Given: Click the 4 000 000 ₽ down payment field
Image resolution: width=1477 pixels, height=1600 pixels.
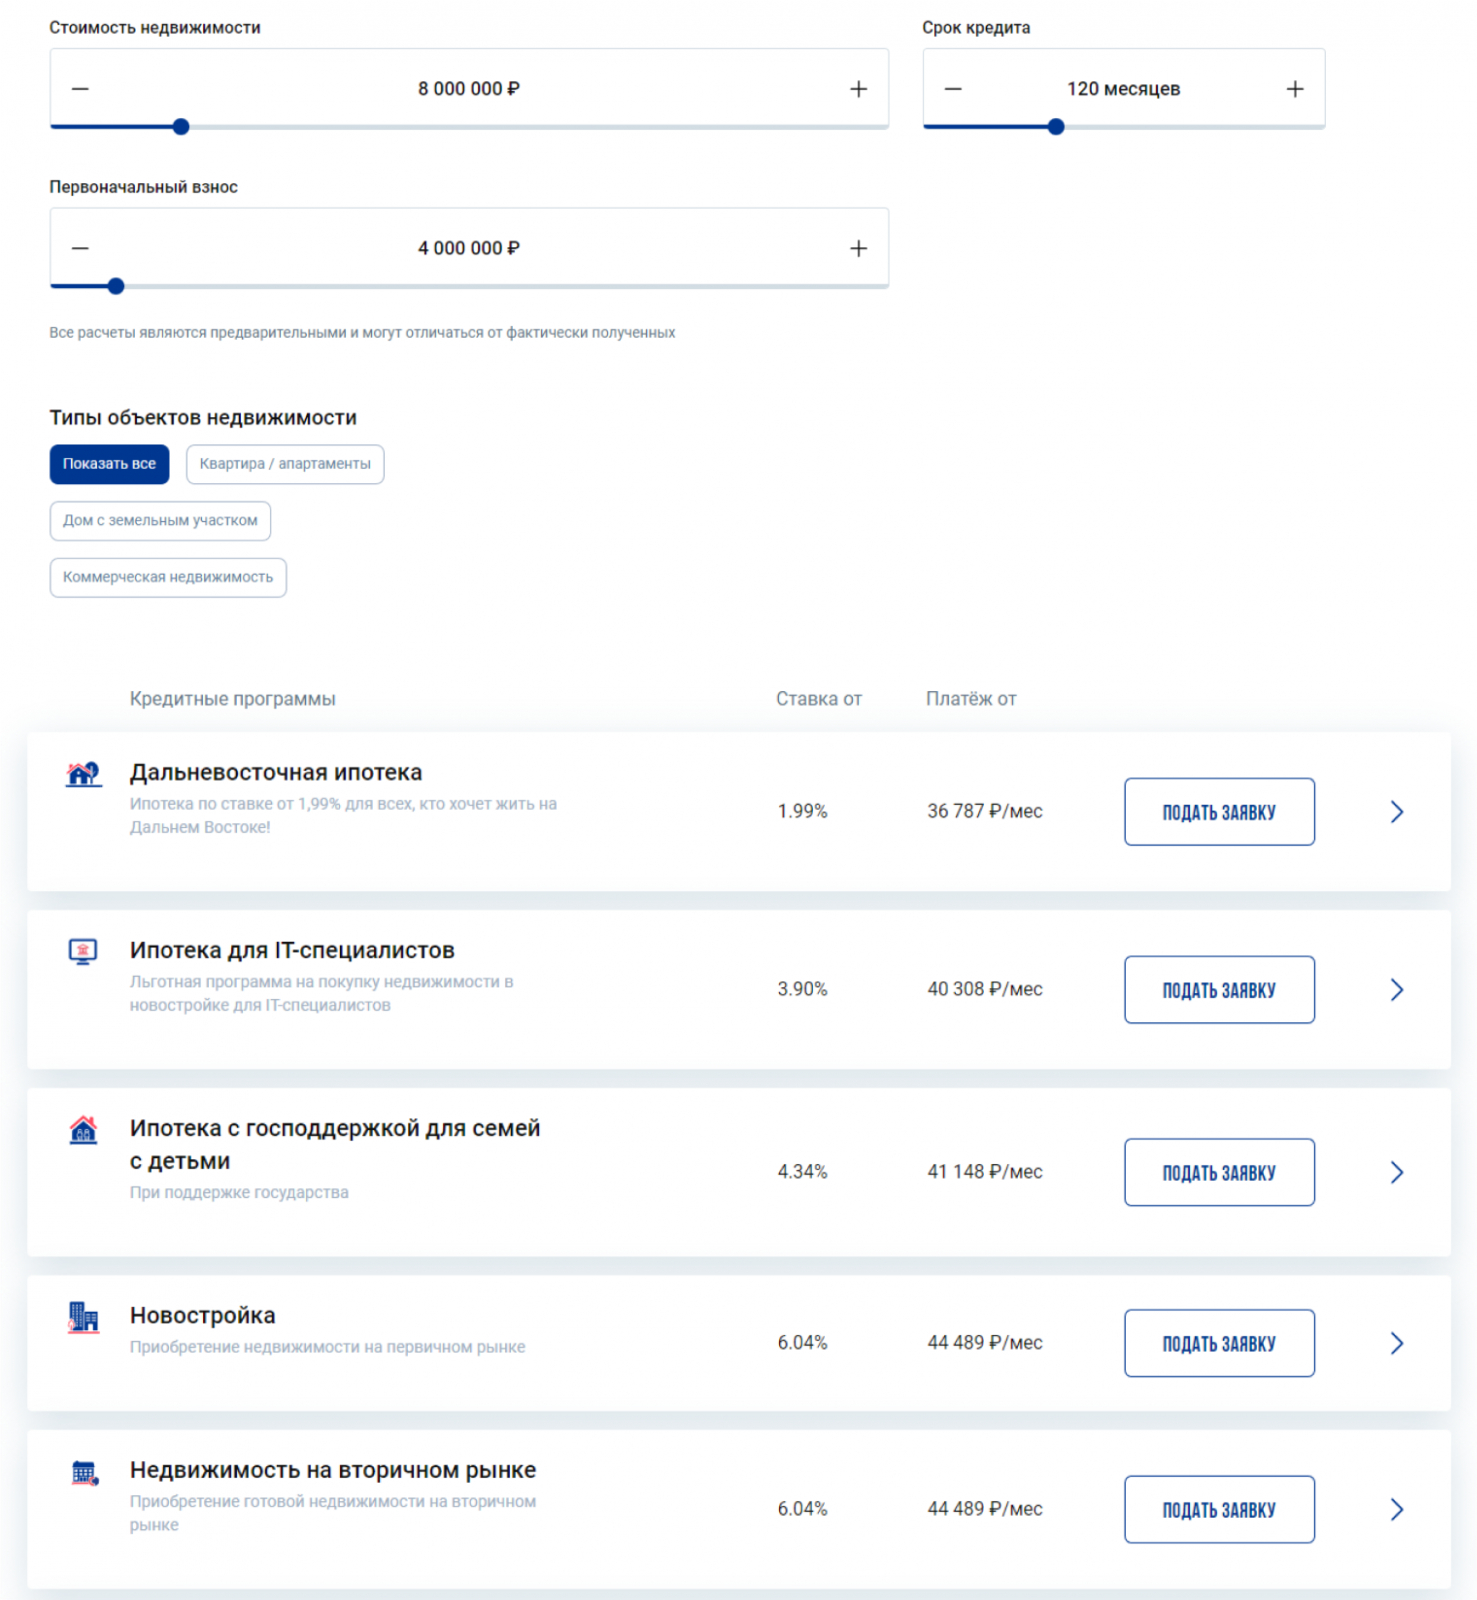Looking at the screenshot, I should click(x=468, y=248).
